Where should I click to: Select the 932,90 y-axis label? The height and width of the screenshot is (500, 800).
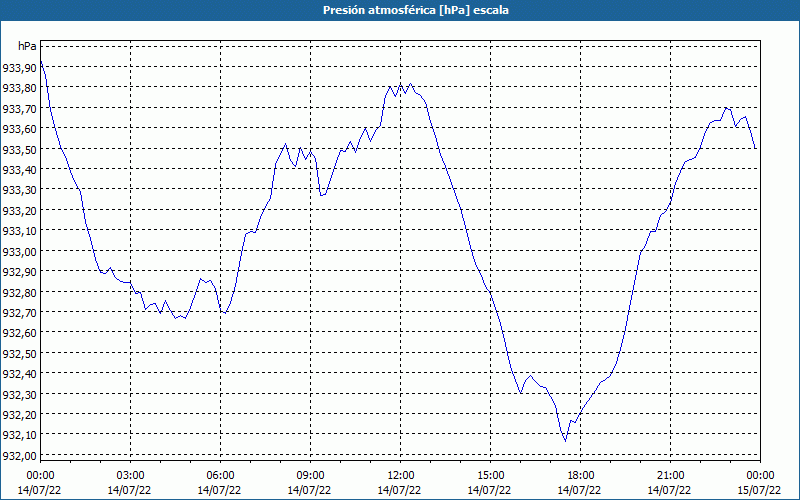[19, 271]
